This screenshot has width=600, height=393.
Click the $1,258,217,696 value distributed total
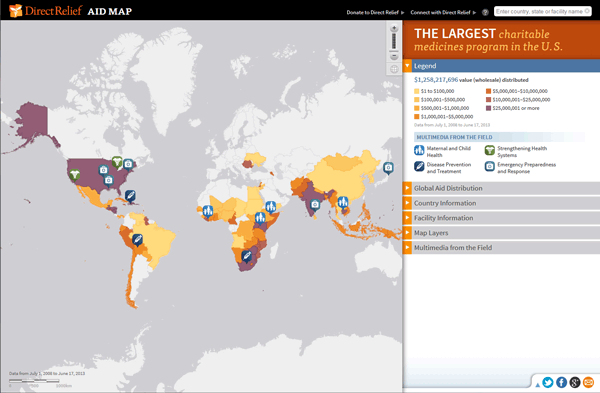pos(471,80)
